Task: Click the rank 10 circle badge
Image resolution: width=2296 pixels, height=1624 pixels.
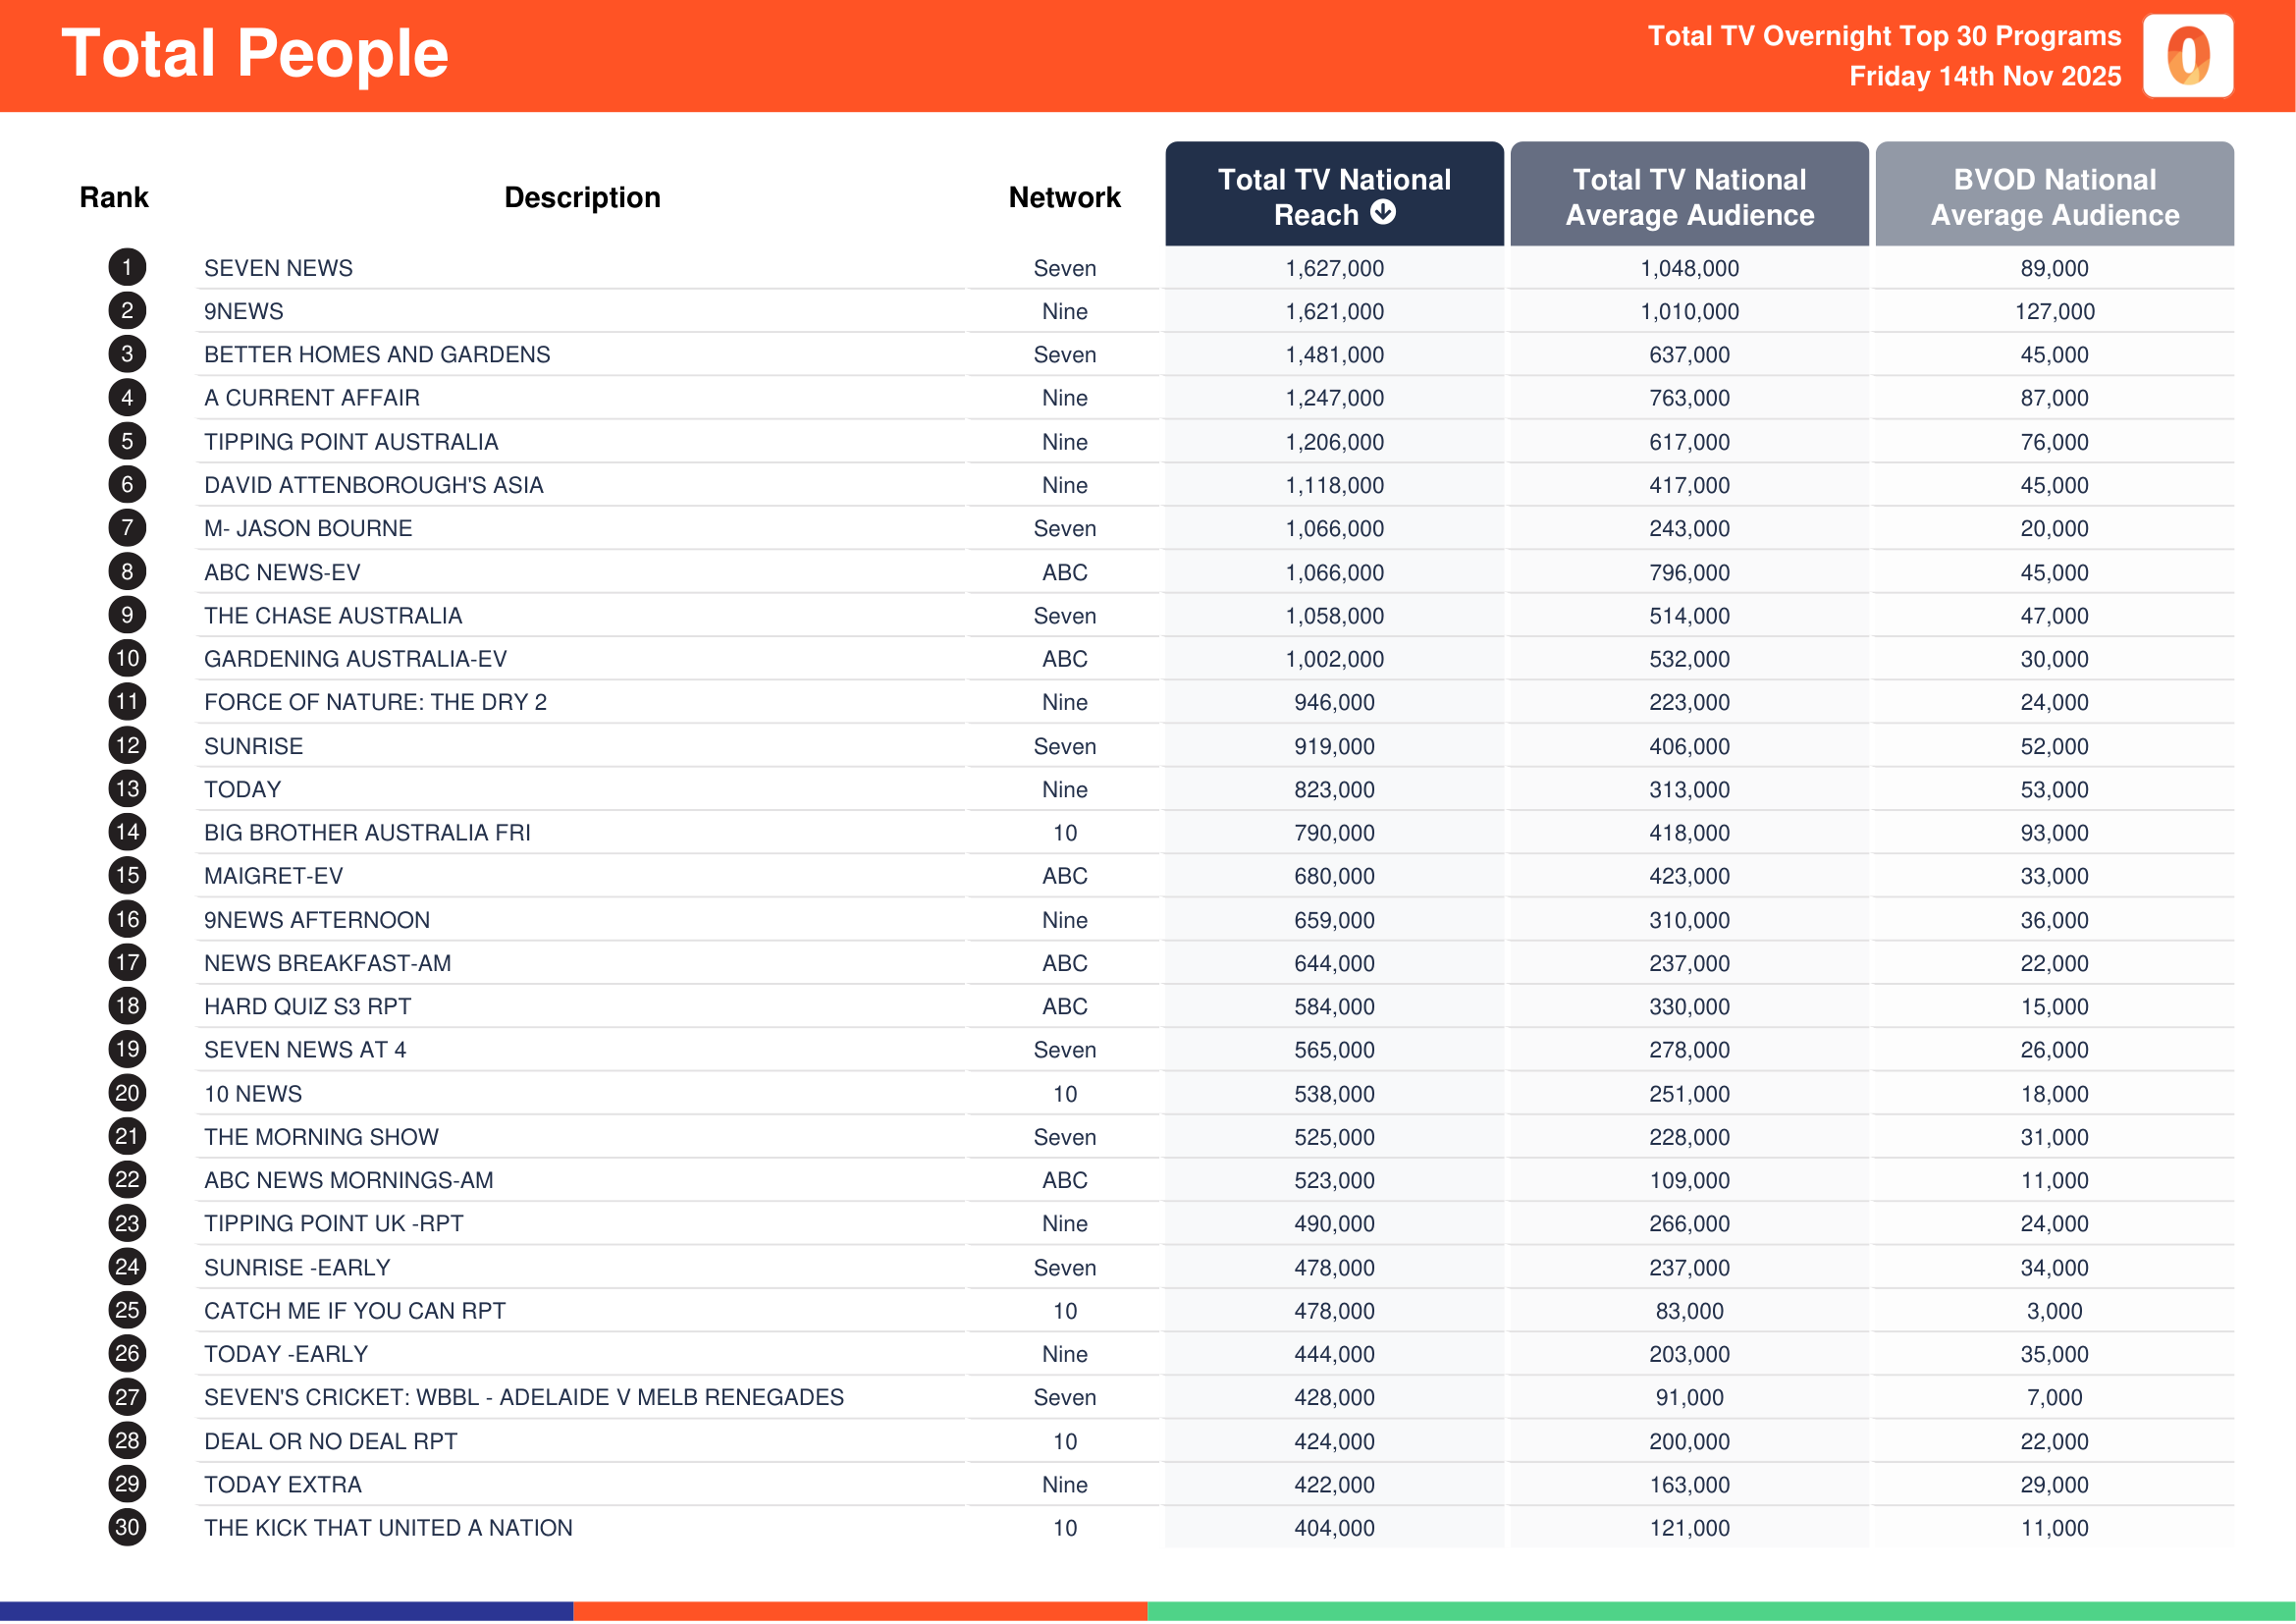Action: pyautogui.click(x=126, y=658)
